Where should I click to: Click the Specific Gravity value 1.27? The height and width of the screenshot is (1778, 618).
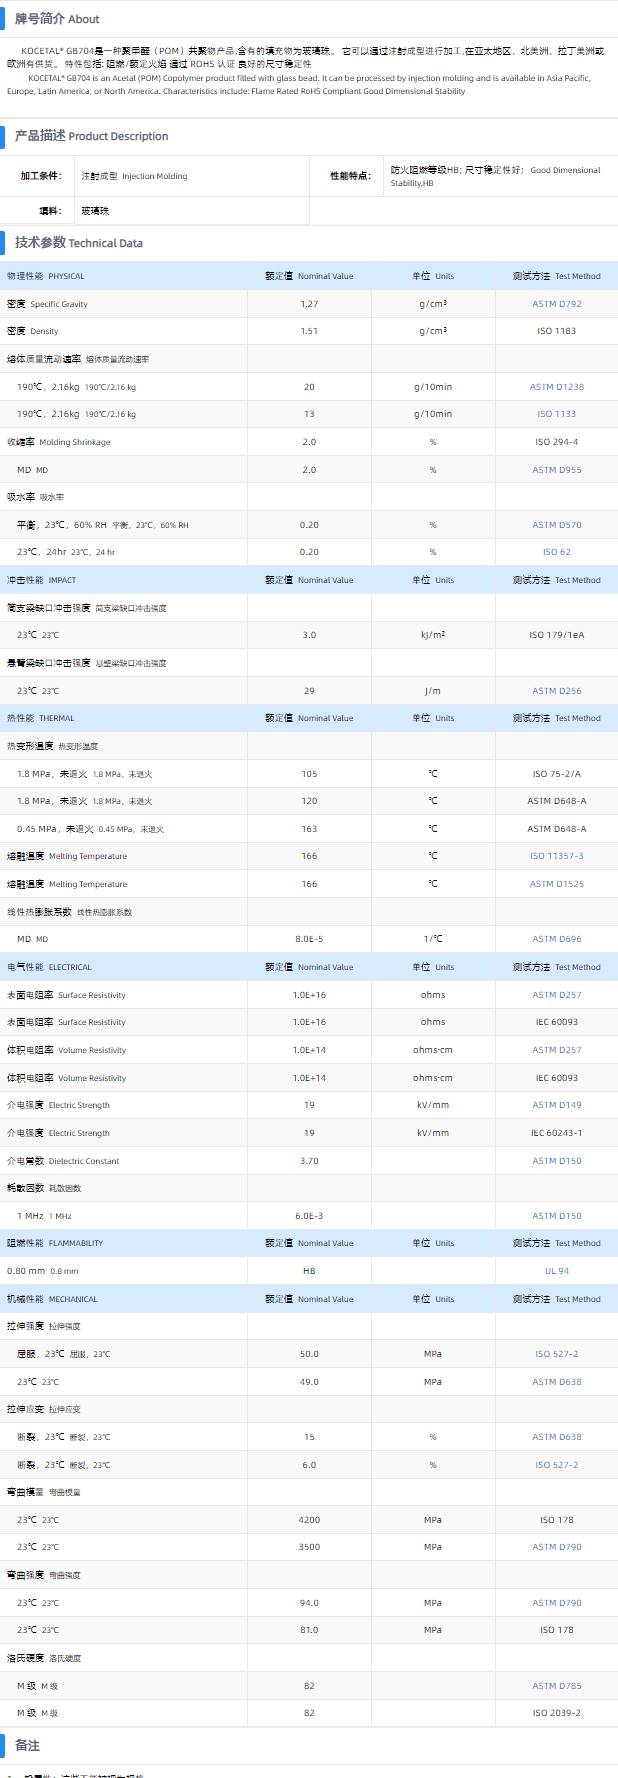tap(309, 304)
